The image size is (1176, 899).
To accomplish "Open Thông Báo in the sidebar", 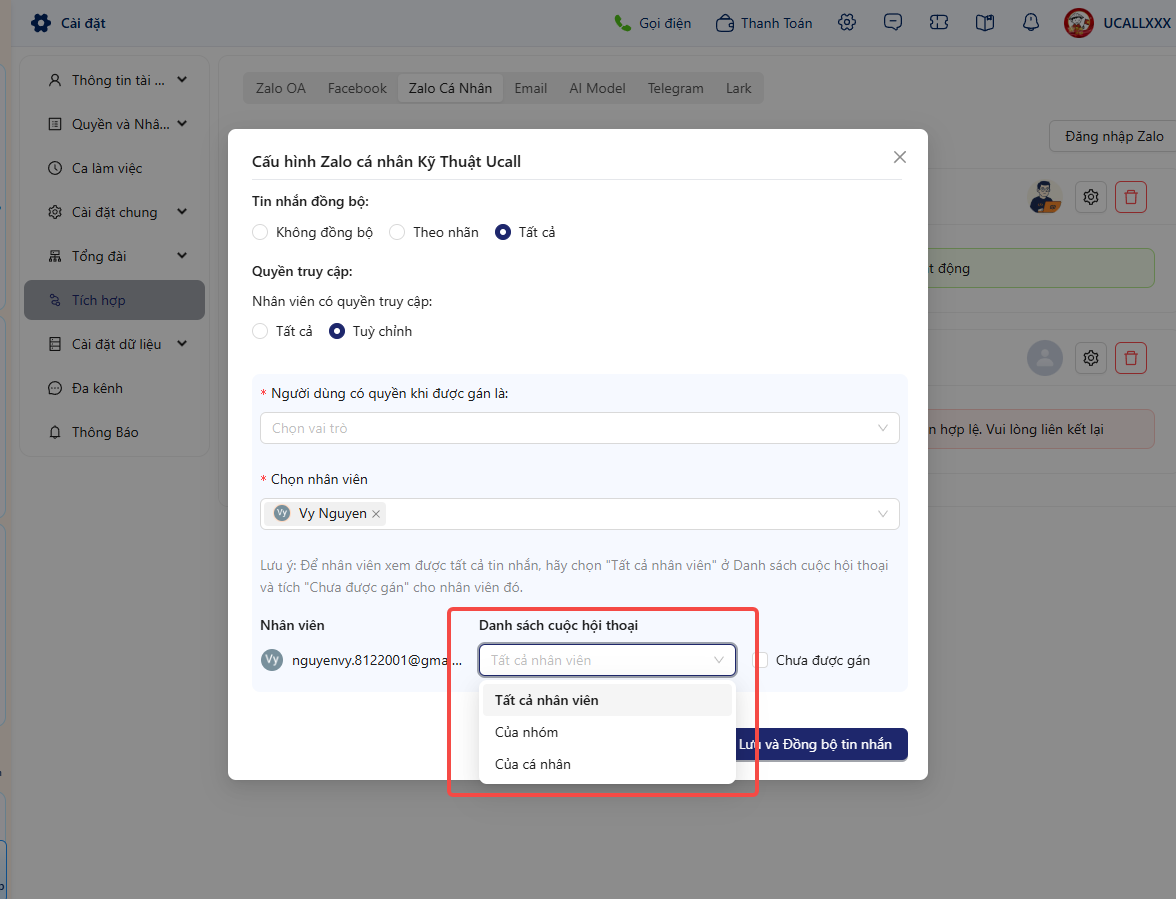I will 114,432.
